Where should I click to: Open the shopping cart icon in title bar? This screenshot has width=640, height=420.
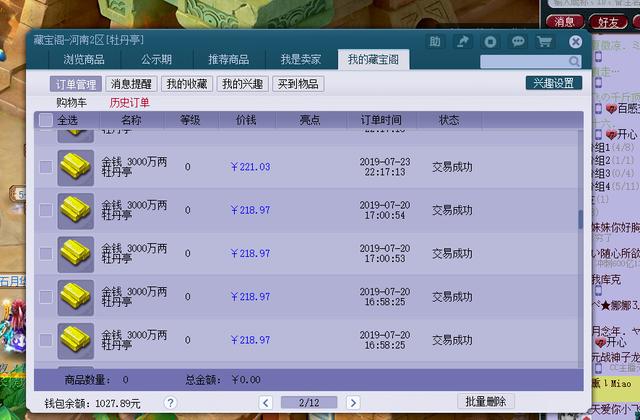pyautogui.click(x=544, y=42)
